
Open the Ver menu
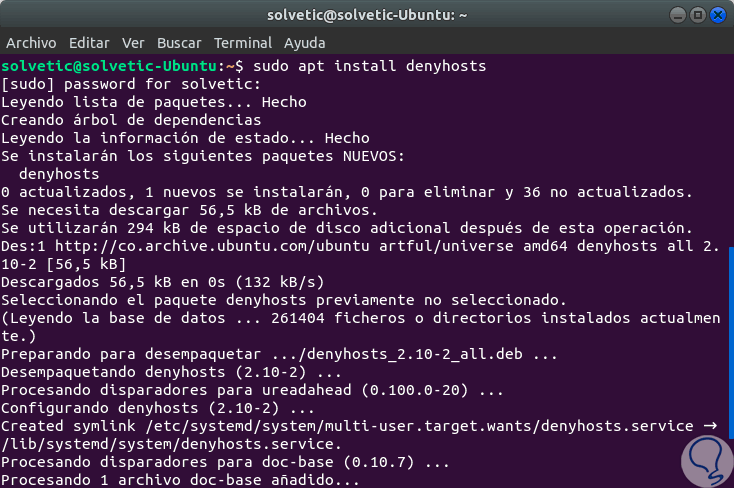tap(133, 43)
